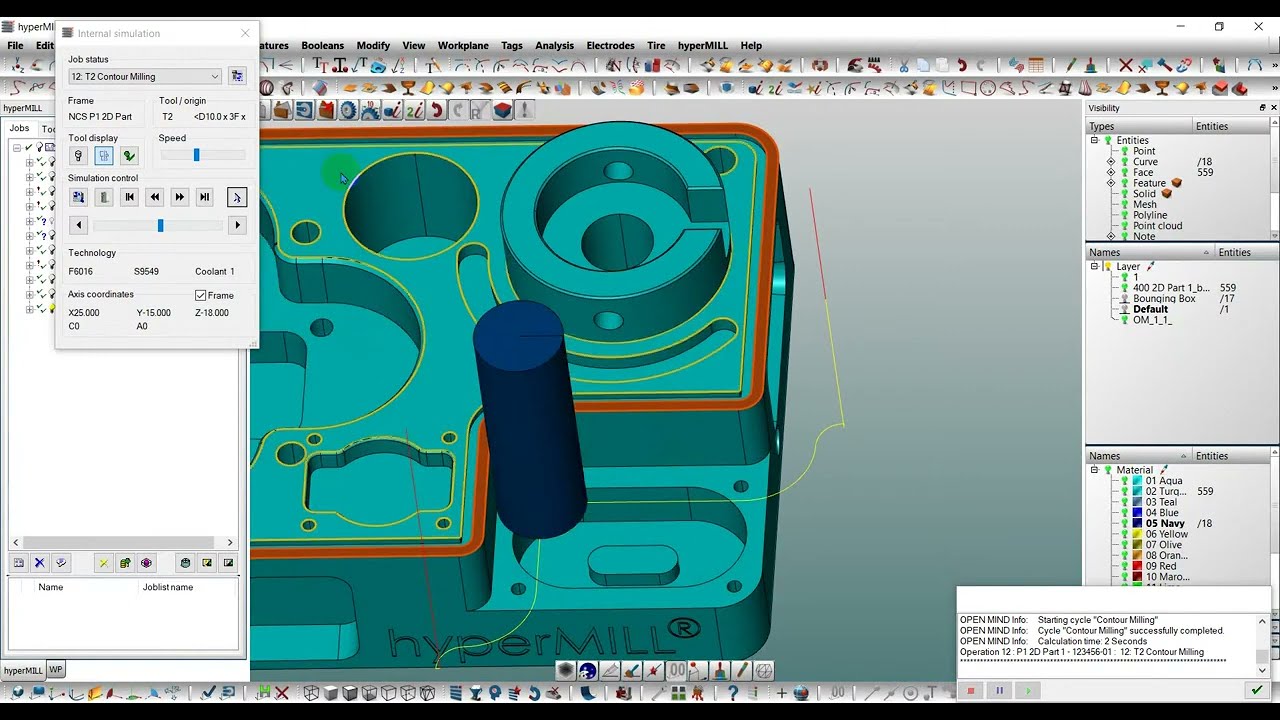Screen dimensions: 1280x720
Task: Click the wireframe cube view icon on bottom toolbar
Action: pos(311,692)
